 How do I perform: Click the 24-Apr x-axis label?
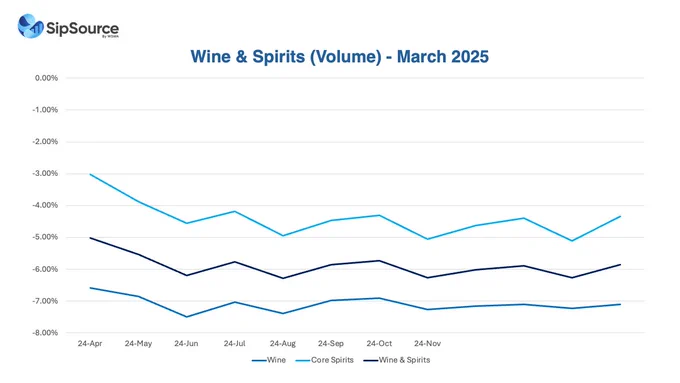(90, 344)
